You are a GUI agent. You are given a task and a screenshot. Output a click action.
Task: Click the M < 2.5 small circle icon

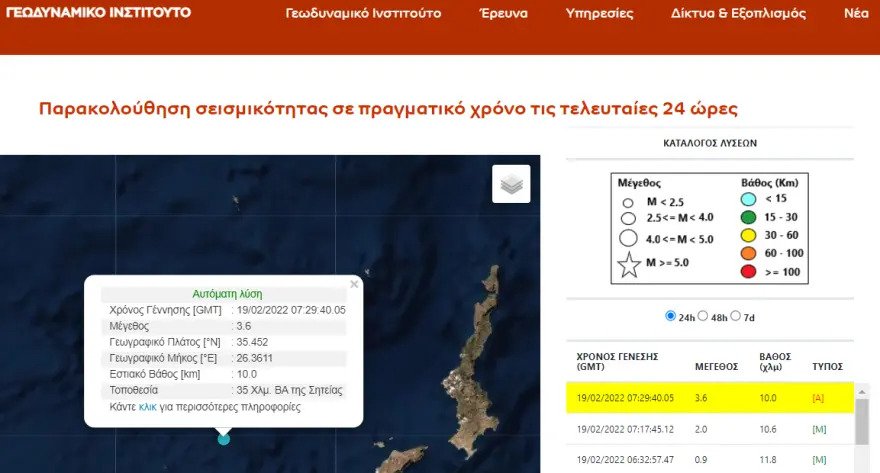[x=628, y=203]
